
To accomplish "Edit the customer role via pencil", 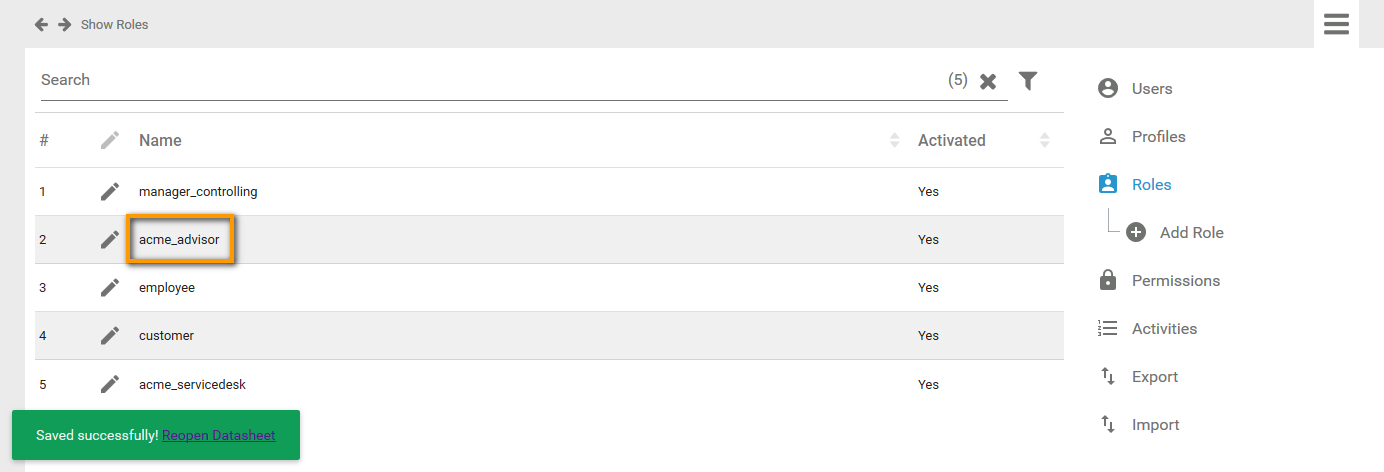I will 110,335.
